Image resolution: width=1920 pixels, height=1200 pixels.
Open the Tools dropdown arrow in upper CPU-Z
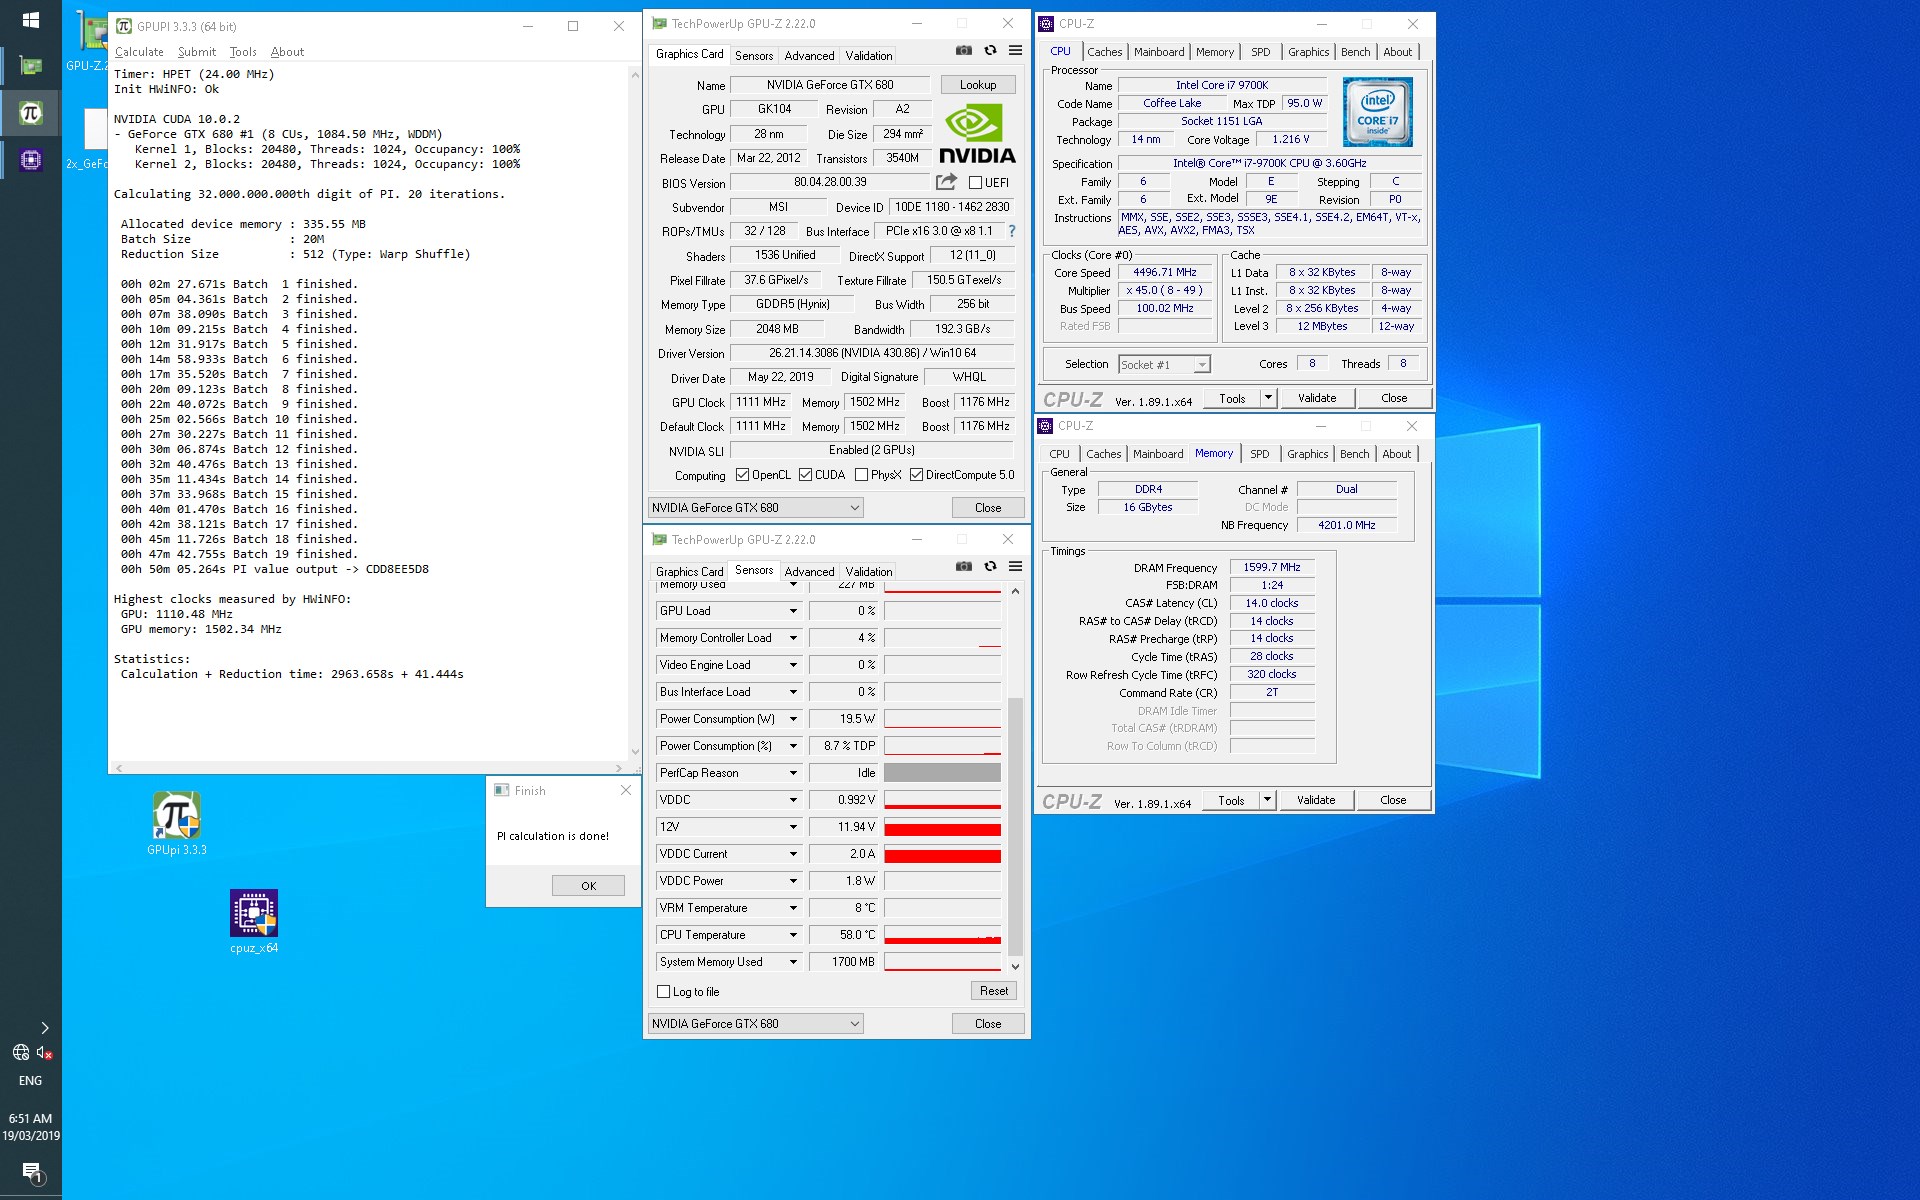(x=1268, y=398)
